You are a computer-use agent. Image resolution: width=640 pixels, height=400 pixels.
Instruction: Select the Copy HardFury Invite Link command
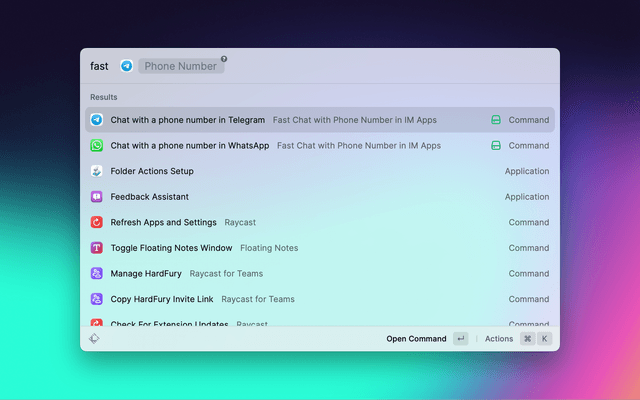[x=164, y=299]
